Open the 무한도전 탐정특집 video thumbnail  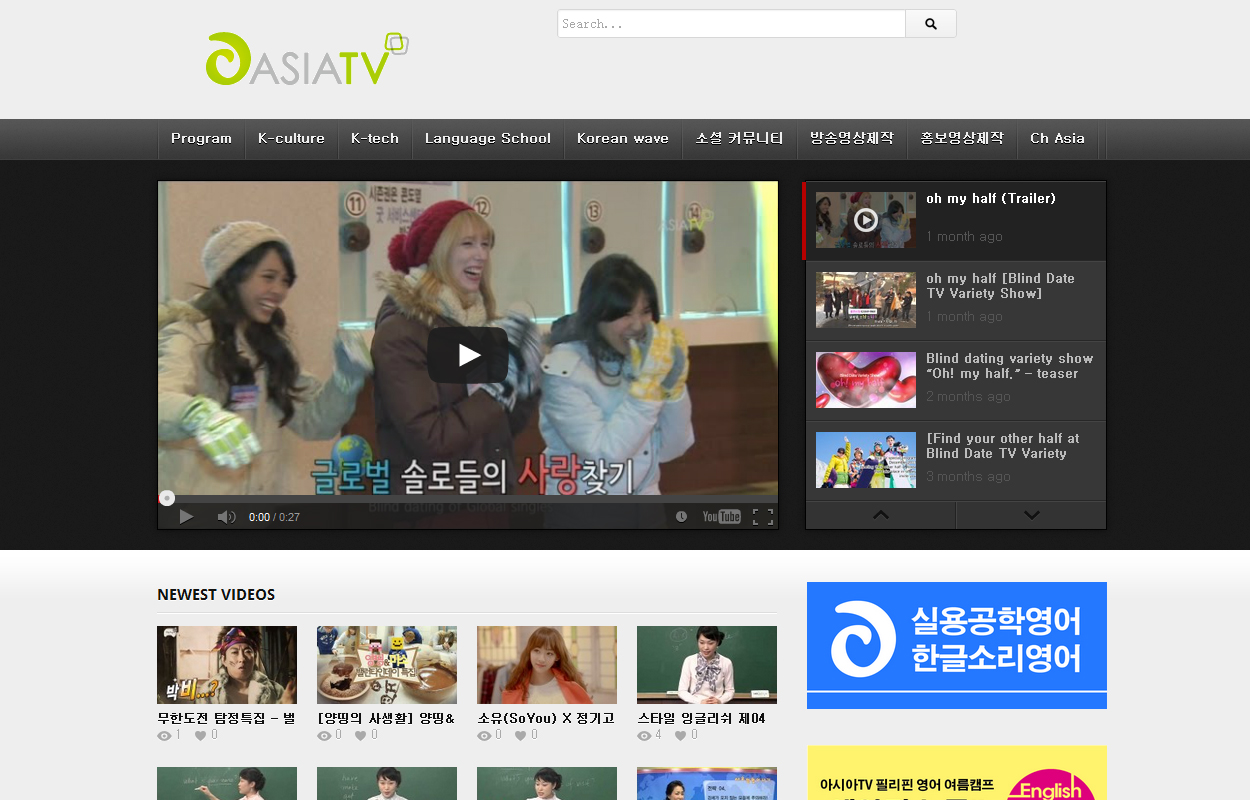[x=227, y=665]
